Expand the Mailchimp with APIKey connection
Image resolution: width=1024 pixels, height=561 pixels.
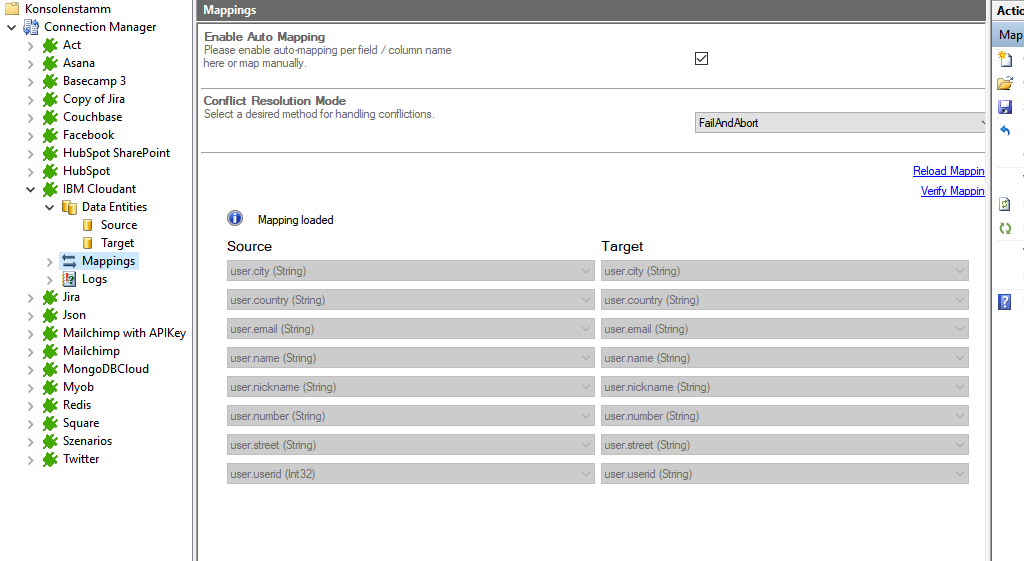click(30, 333)
